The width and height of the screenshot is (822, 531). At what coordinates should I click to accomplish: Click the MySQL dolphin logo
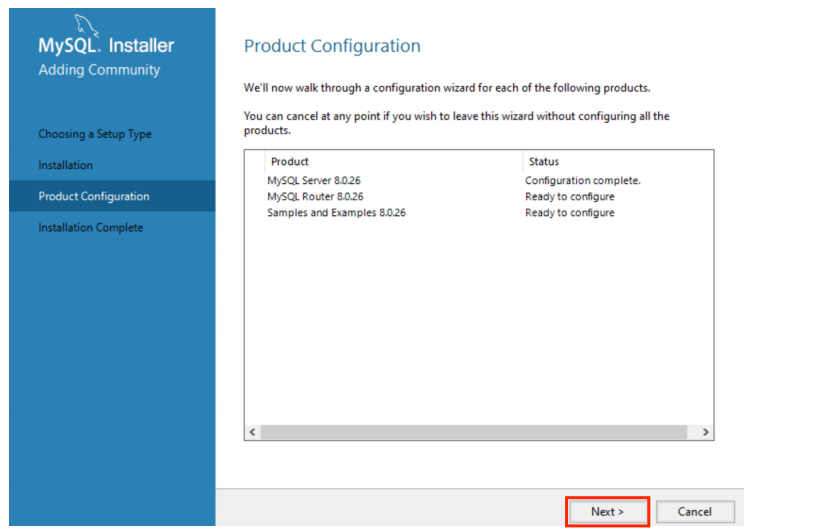click(86, 25)
